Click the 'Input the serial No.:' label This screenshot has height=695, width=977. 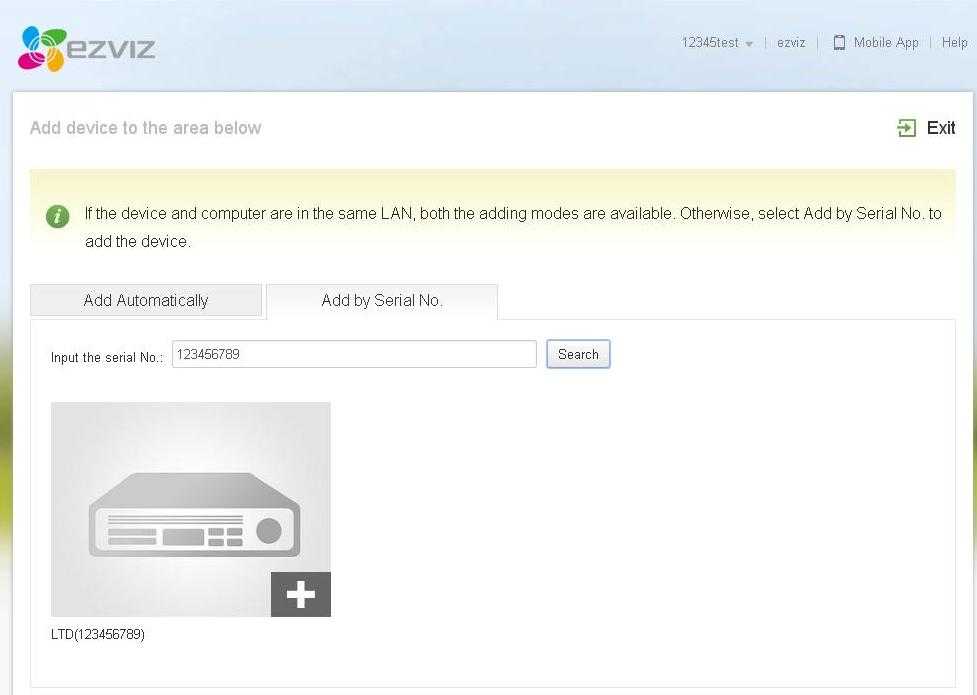[x=107, y=358]
